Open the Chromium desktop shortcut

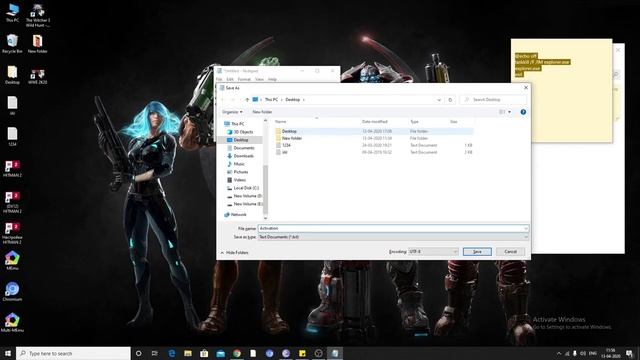tap(12, 291)
